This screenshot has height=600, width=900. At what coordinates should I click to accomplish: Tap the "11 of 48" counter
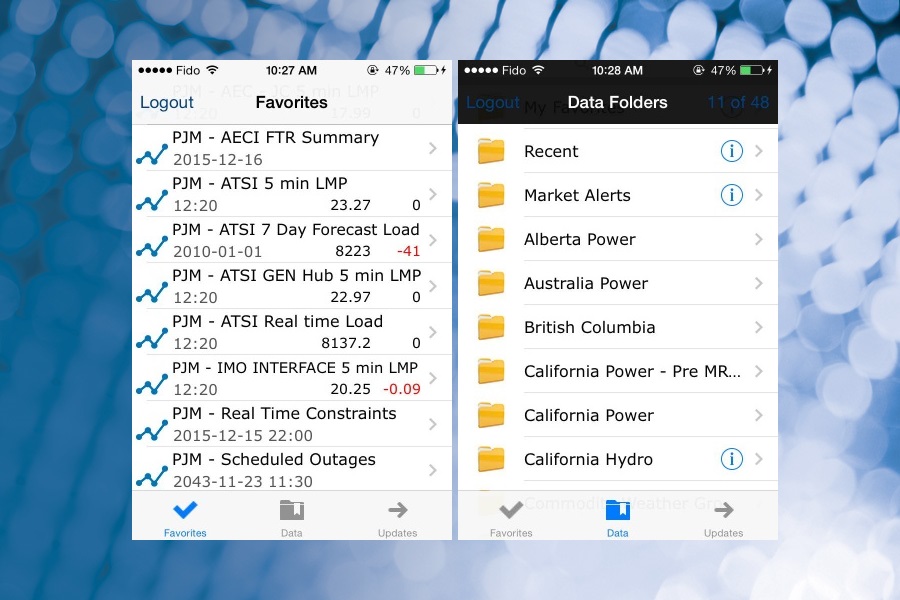tap(738, 102)
